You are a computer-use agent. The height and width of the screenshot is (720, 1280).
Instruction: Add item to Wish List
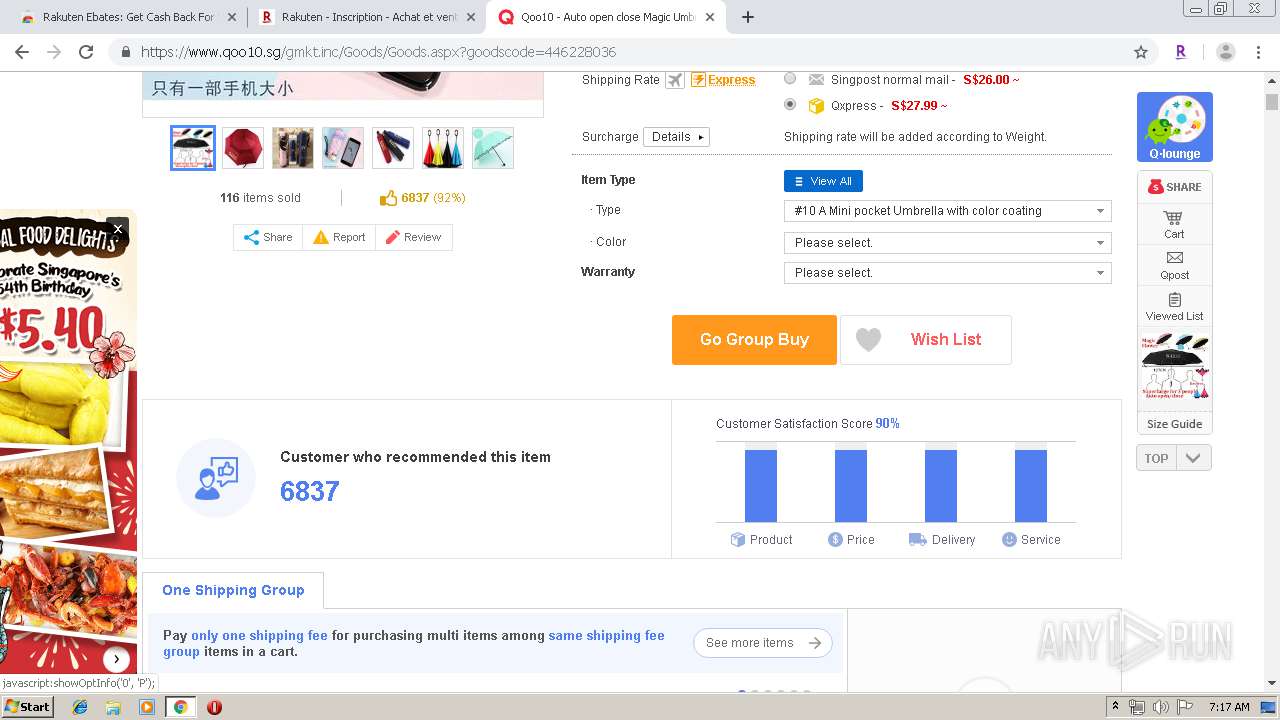tap(925, 340)
